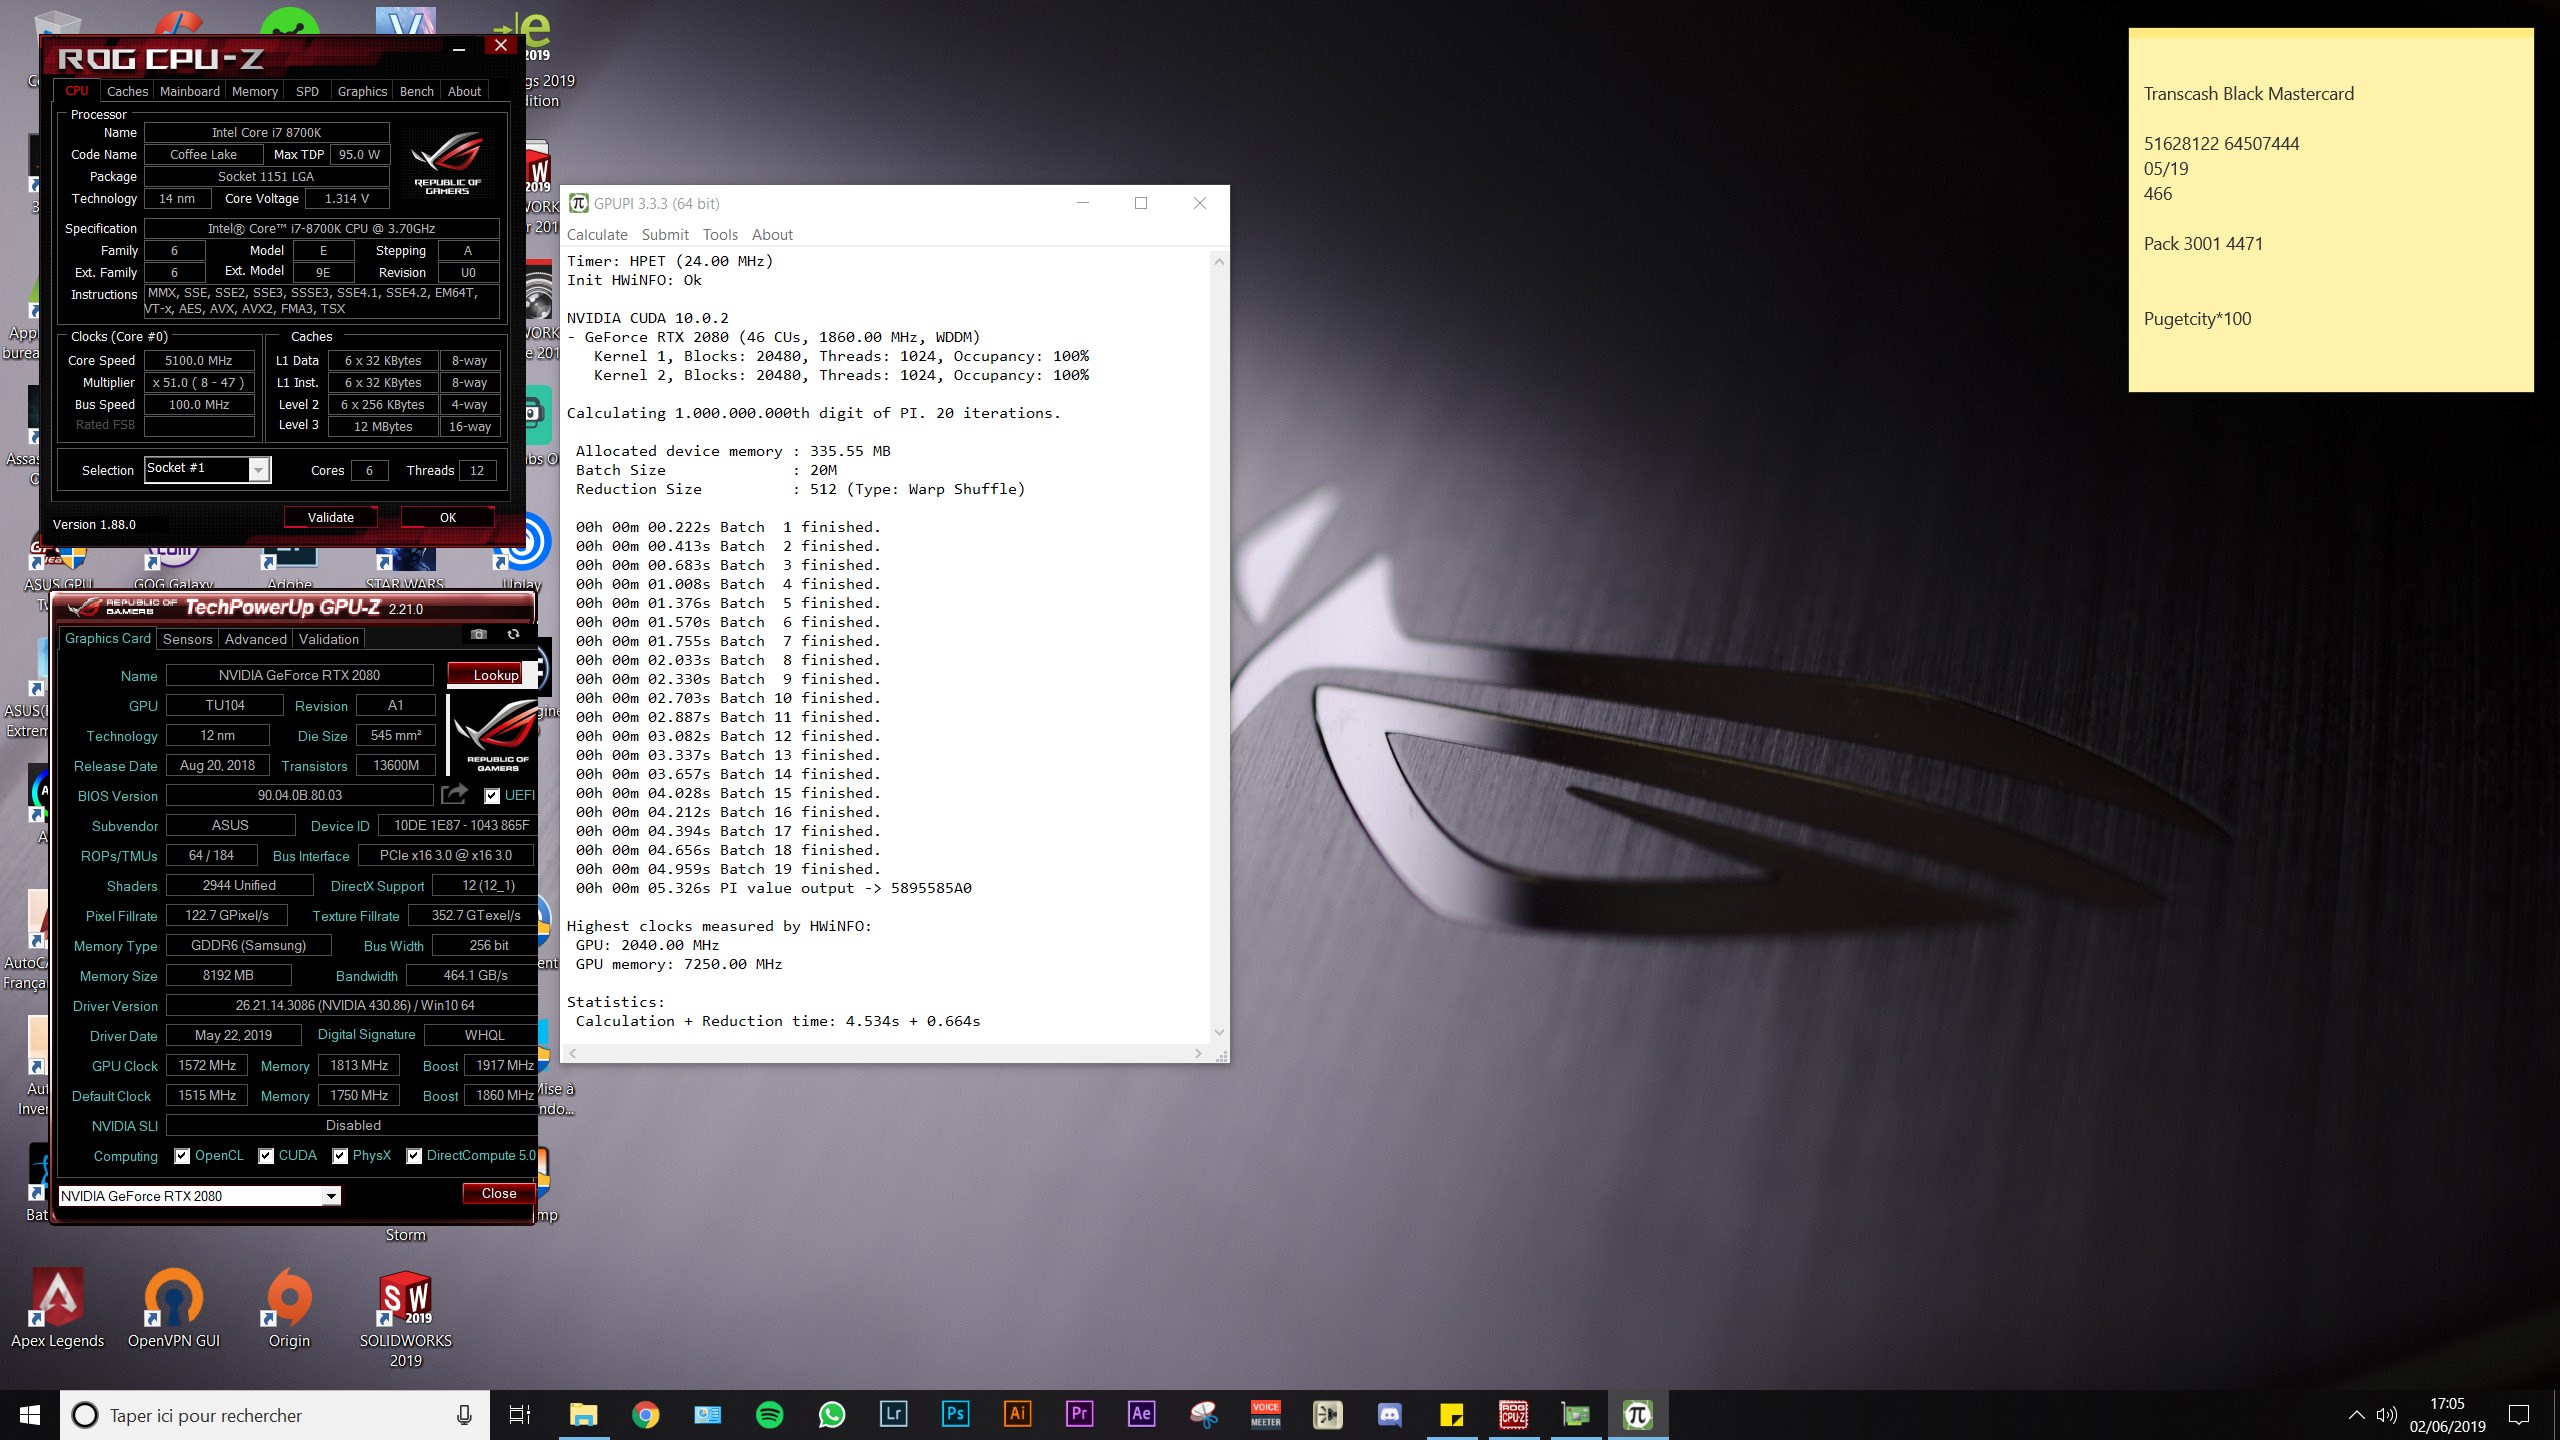
Task: Click the Validate button in CPU-Z
Action: (x=331, y=517)
